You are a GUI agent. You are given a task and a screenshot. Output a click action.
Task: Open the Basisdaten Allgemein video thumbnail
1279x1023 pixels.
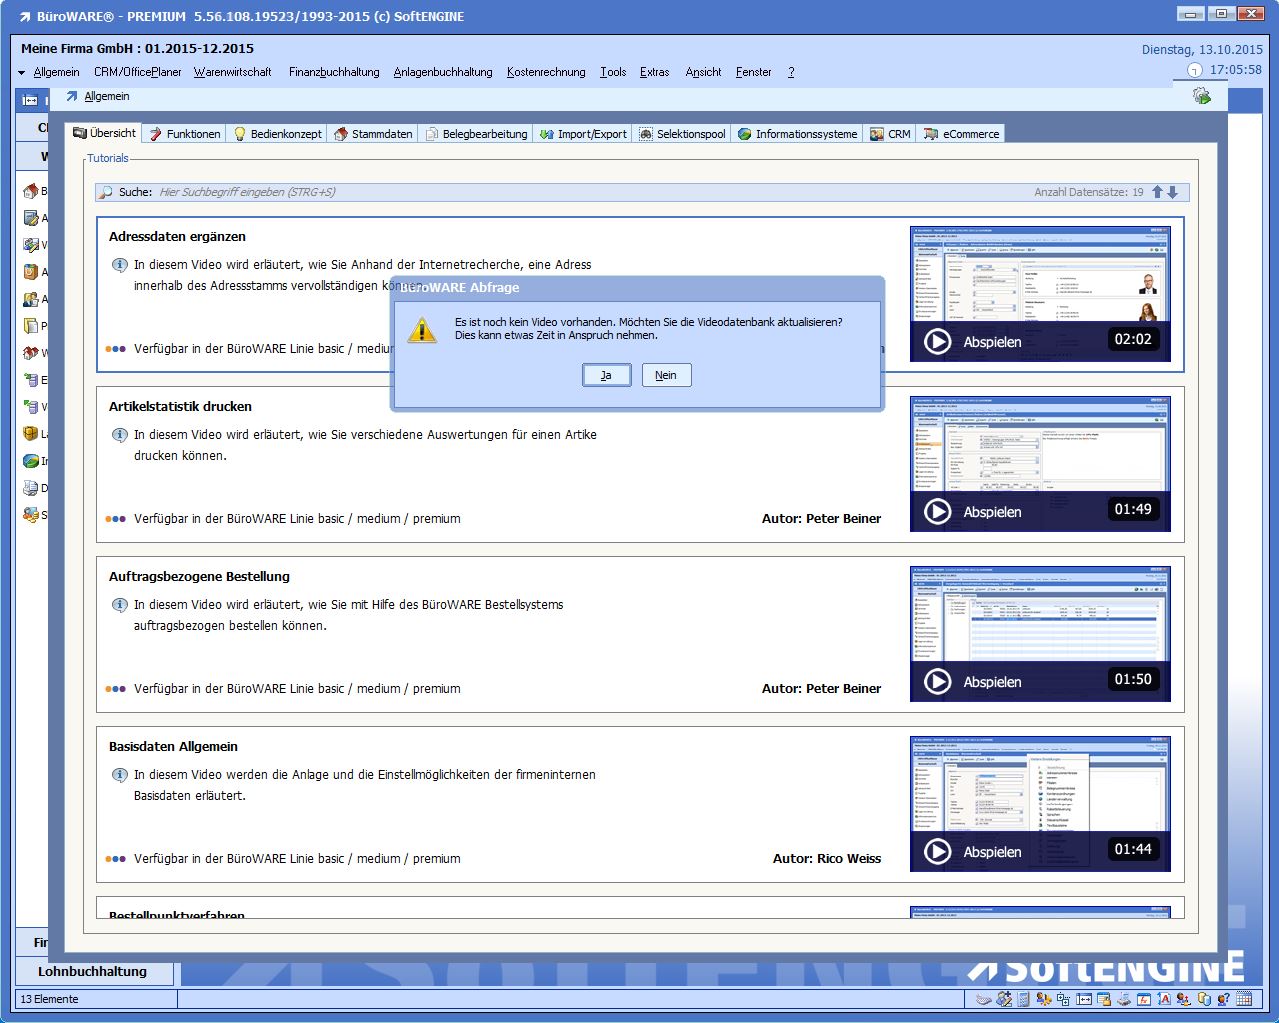point(1039,804)
